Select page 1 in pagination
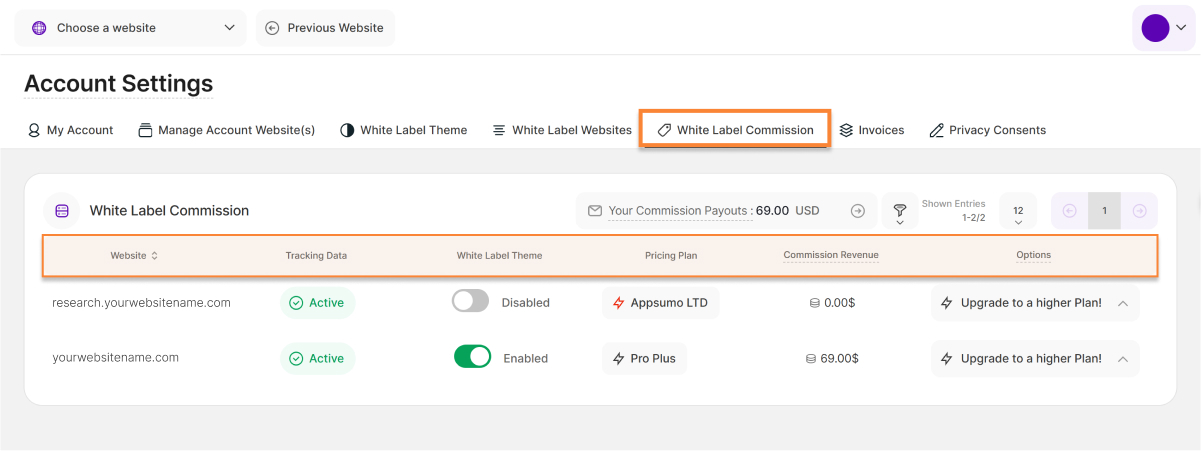 tap(1104, 211)
